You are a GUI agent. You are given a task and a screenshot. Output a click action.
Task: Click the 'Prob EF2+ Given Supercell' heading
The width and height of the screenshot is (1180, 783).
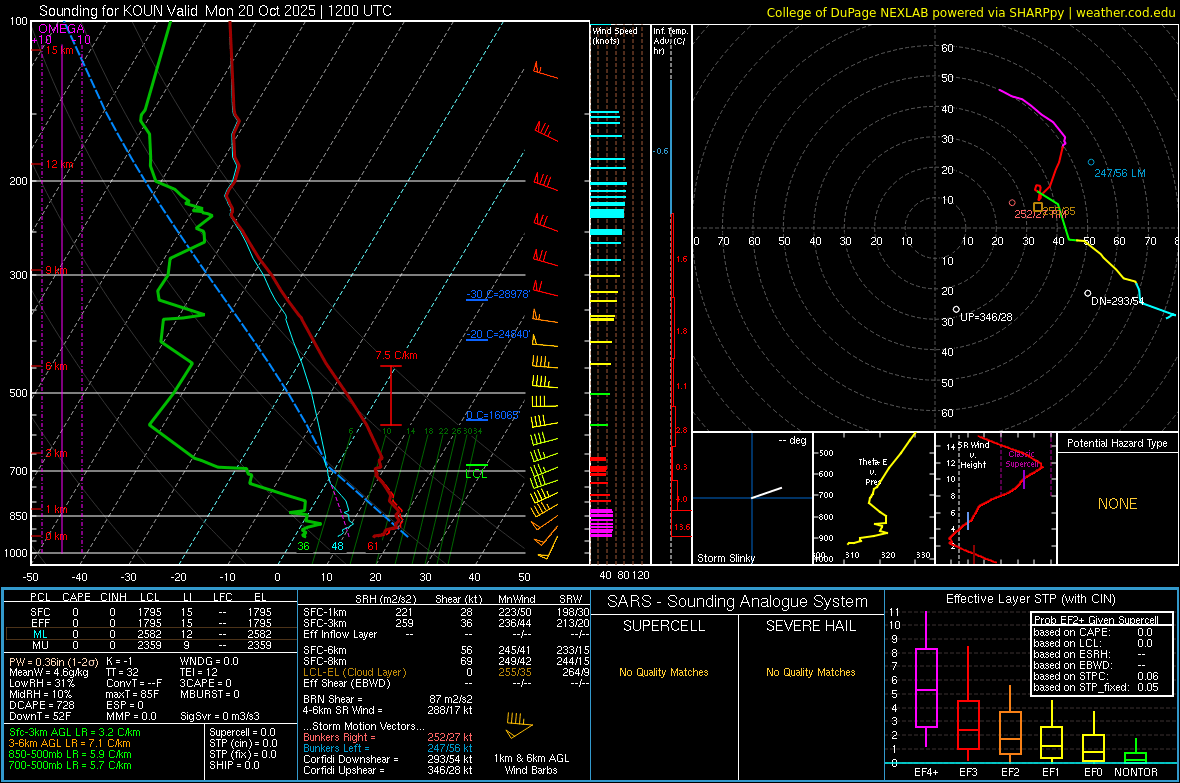point(1096,620)
